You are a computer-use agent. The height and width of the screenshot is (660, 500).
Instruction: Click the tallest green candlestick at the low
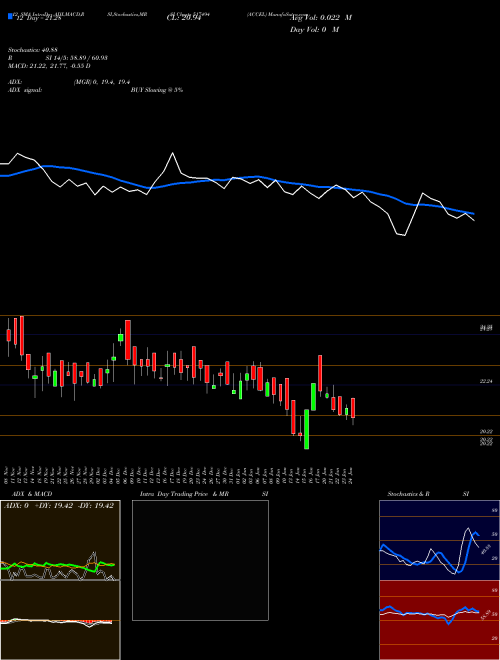pyautogui.click(x=306, y=429)
